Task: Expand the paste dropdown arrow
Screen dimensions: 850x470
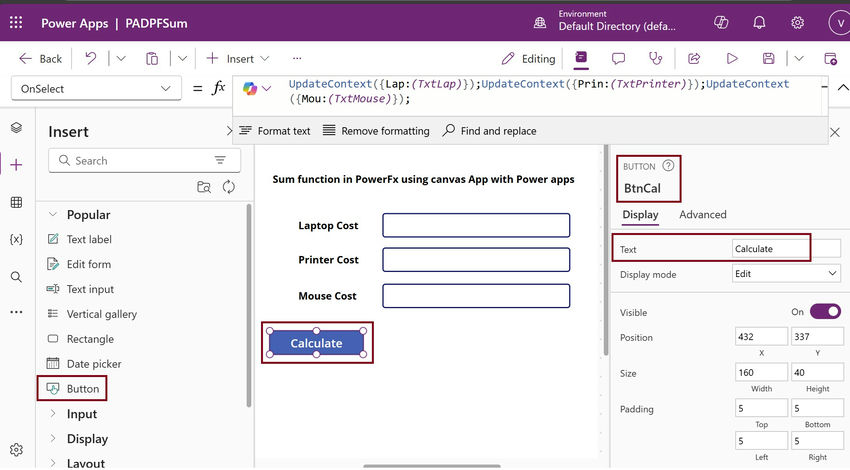Action: [x=183, y=59]
